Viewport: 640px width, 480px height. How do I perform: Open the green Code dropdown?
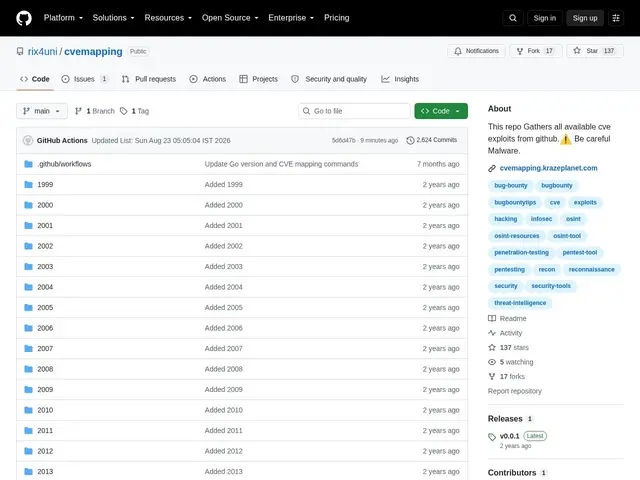[x=441, y=111]
